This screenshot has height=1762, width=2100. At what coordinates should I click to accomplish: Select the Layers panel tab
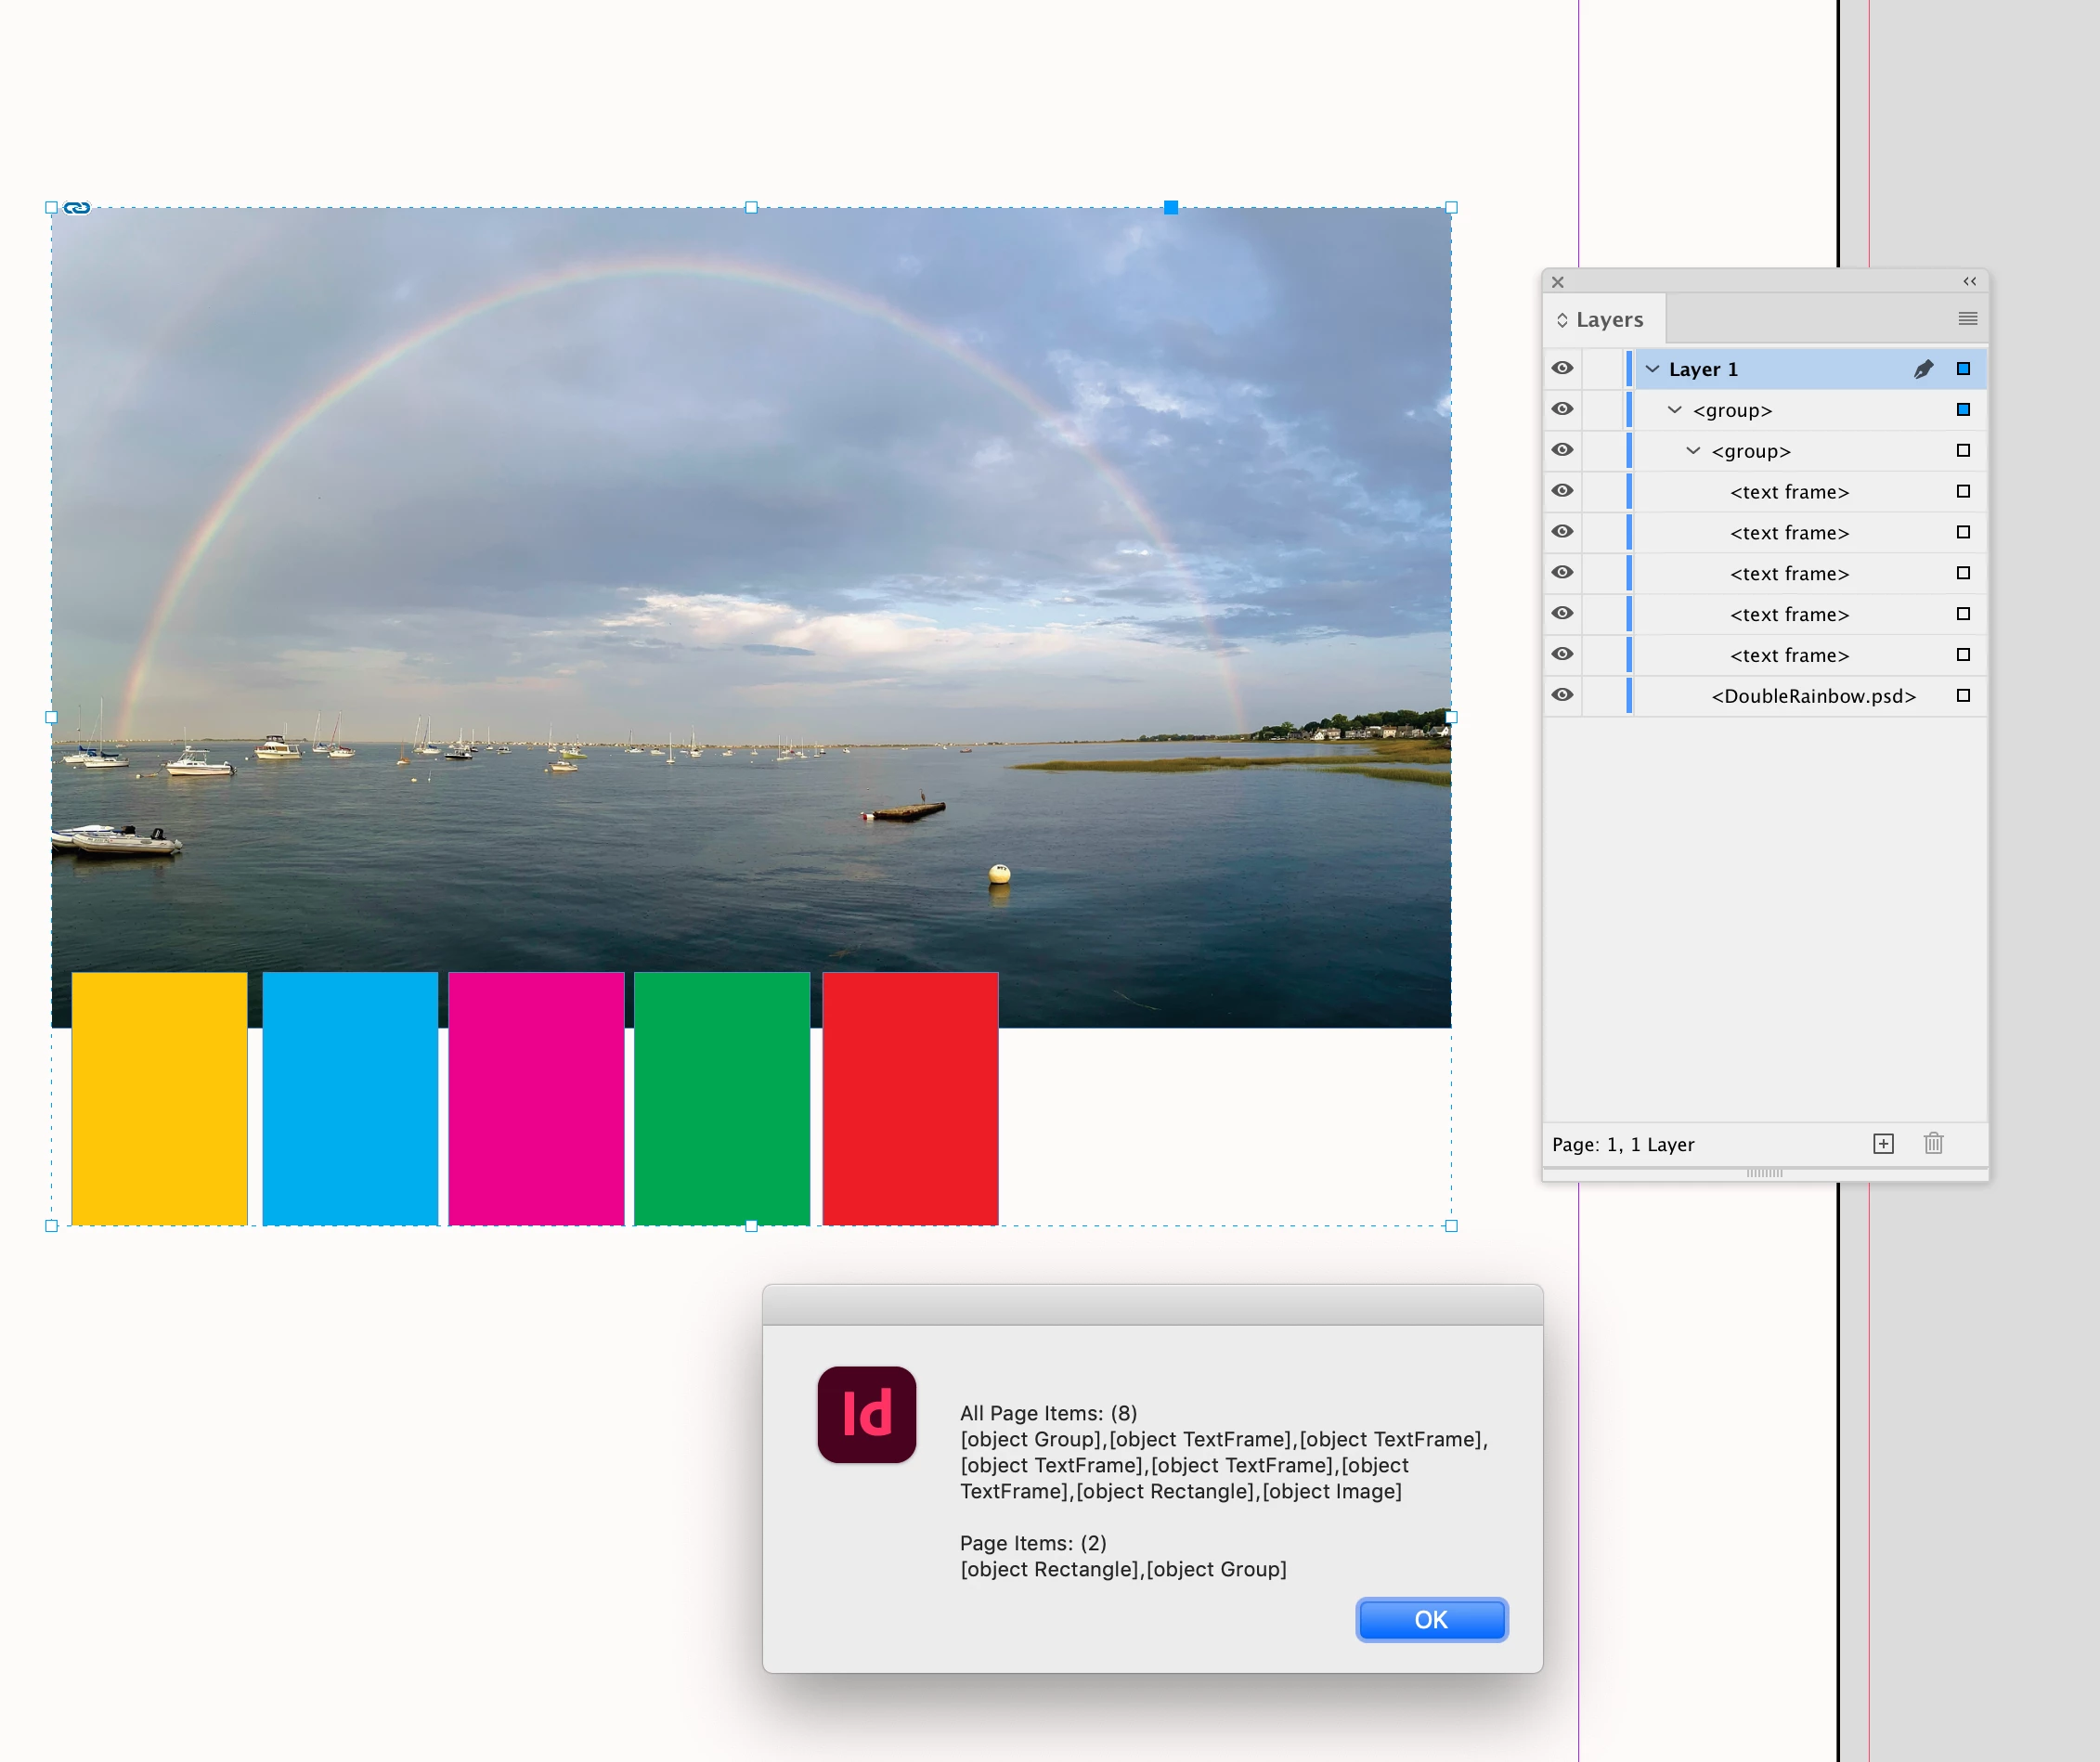pyautogui.click(x=1608, y=320)
